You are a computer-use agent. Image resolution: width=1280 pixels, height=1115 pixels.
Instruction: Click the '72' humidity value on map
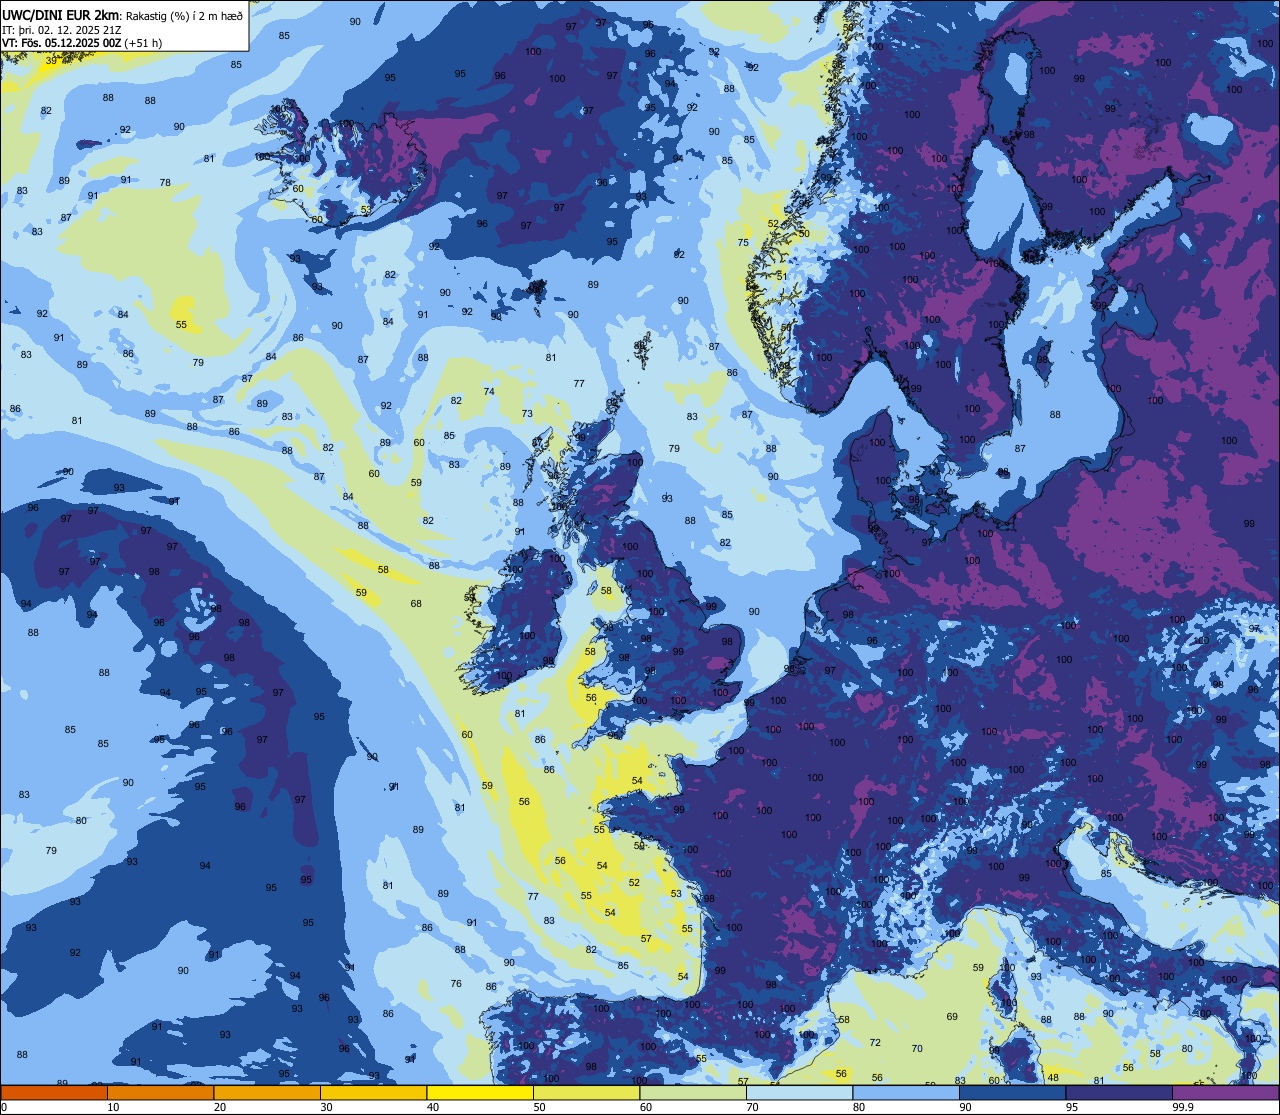[x=875, y=1042]
